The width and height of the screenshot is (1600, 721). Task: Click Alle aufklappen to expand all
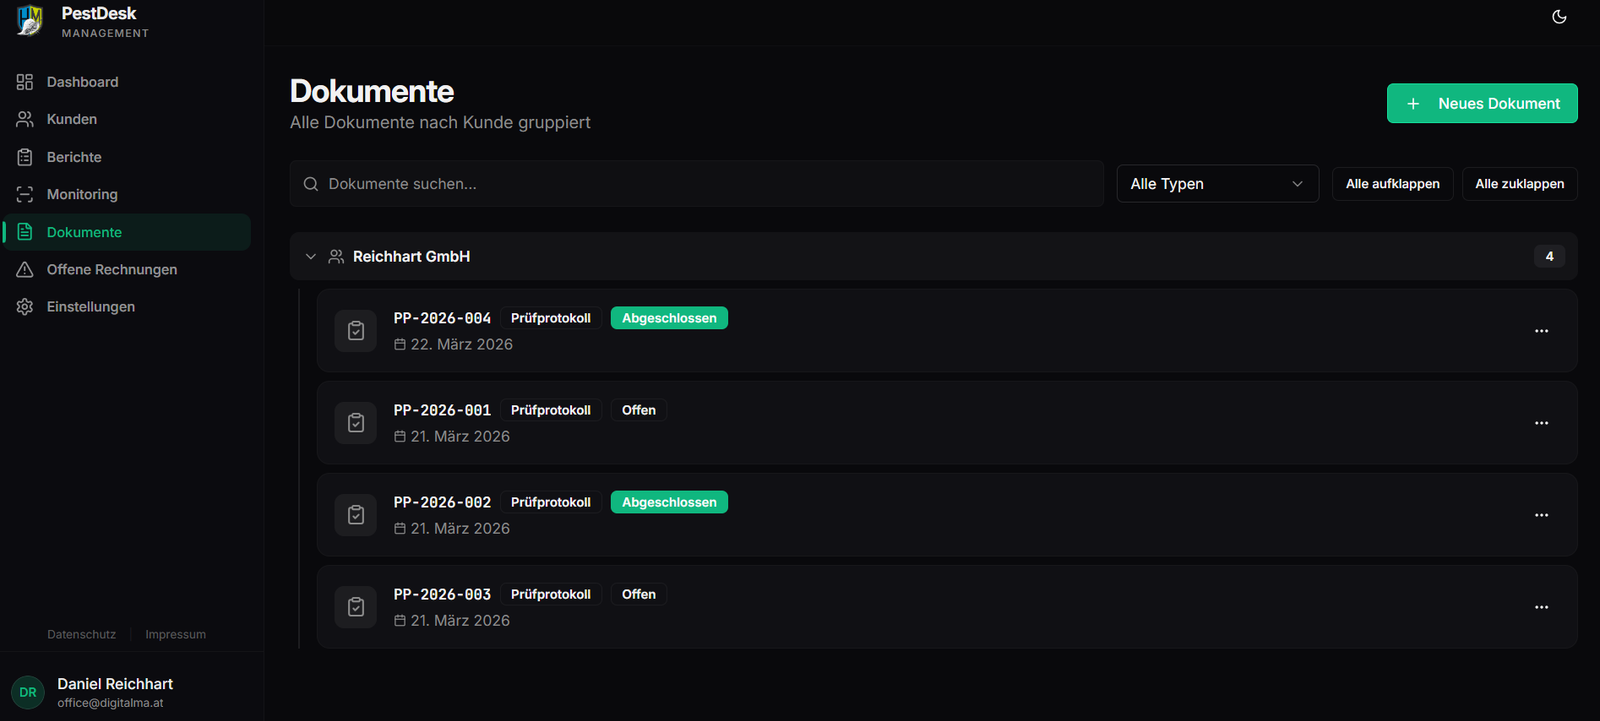[1392, 184]
